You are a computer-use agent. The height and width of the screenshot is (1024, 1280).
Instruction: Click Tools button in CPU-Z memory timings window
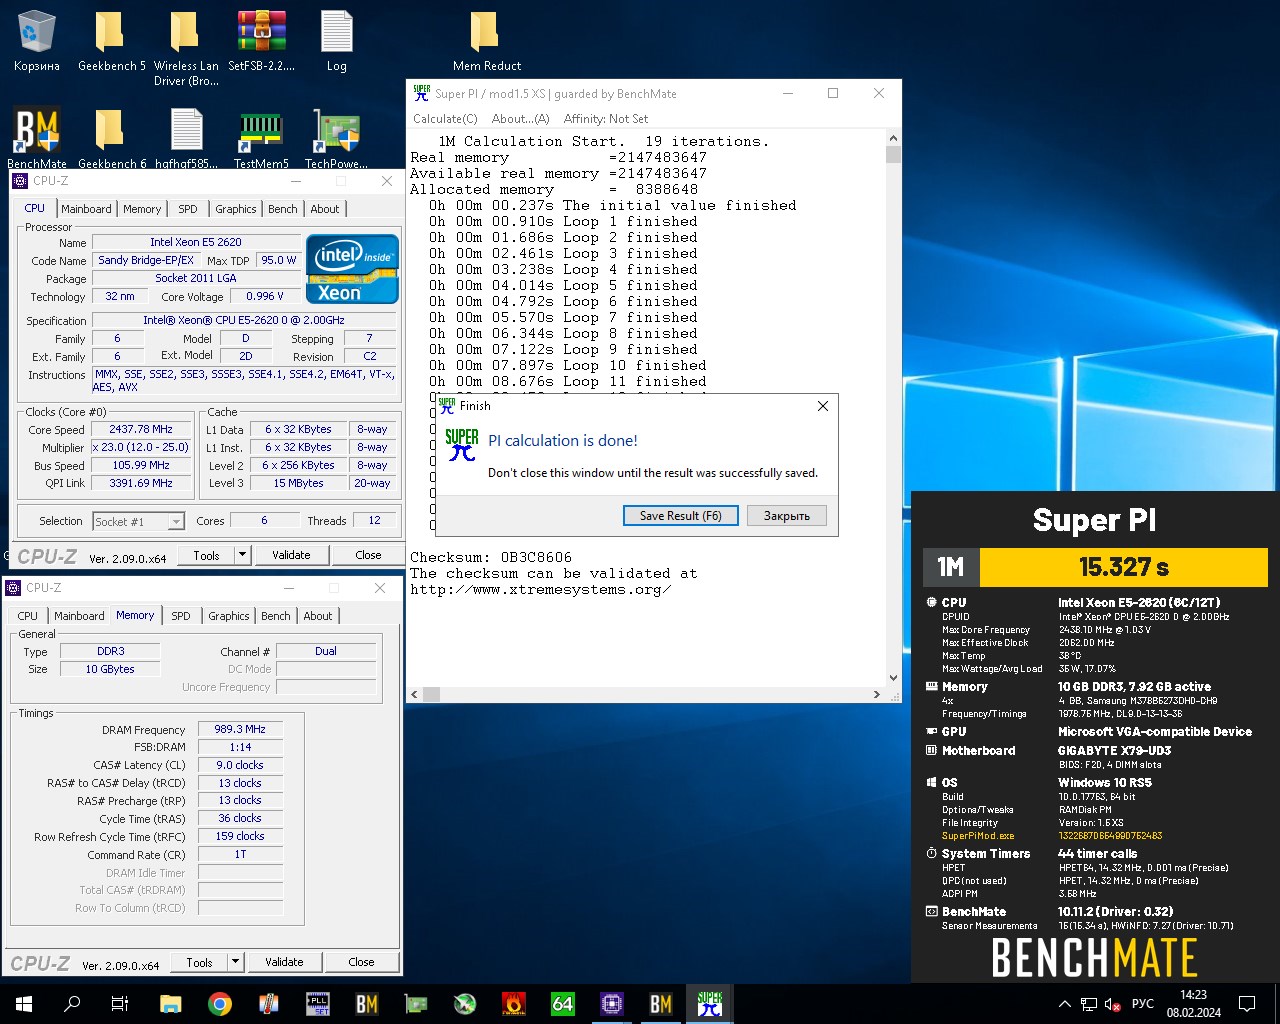pyautogui.click(x=199, y=962)
